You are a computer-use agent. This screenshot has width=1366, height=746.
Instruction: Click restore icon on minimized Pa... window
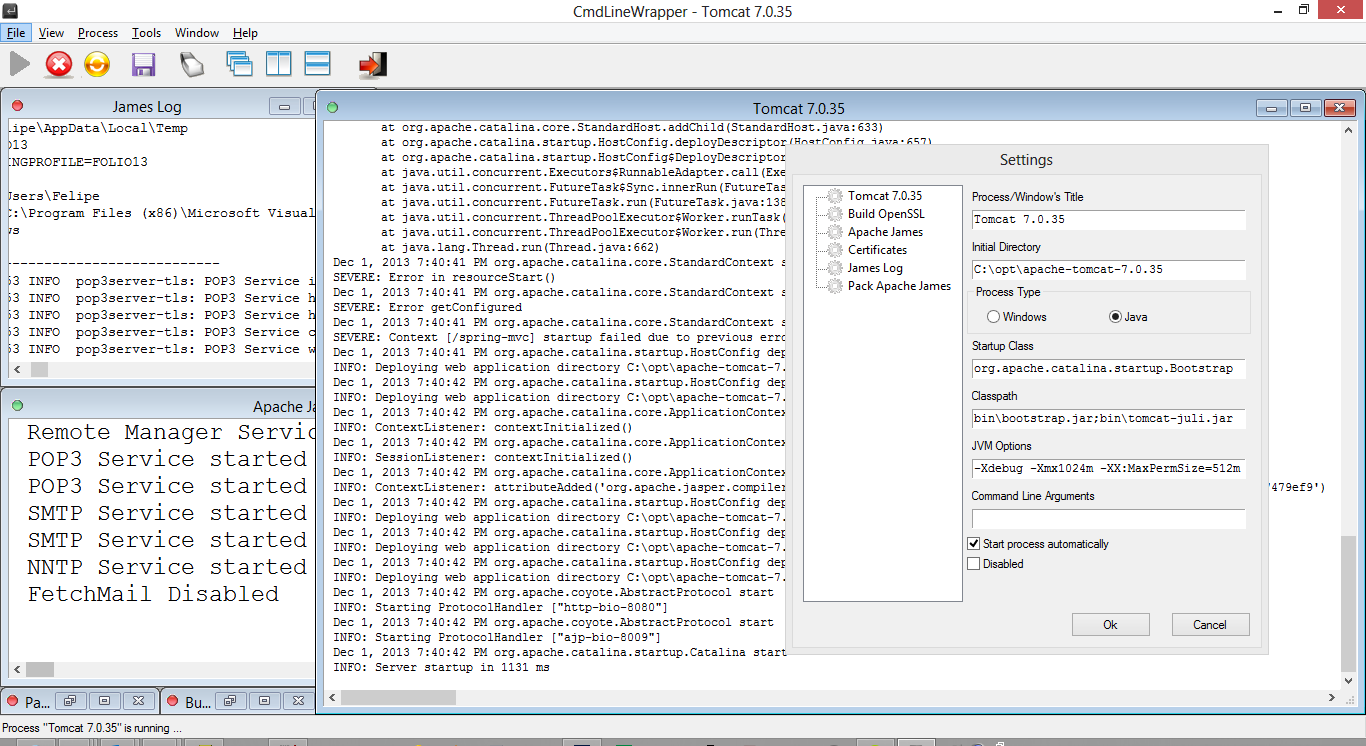coord(71,701)
